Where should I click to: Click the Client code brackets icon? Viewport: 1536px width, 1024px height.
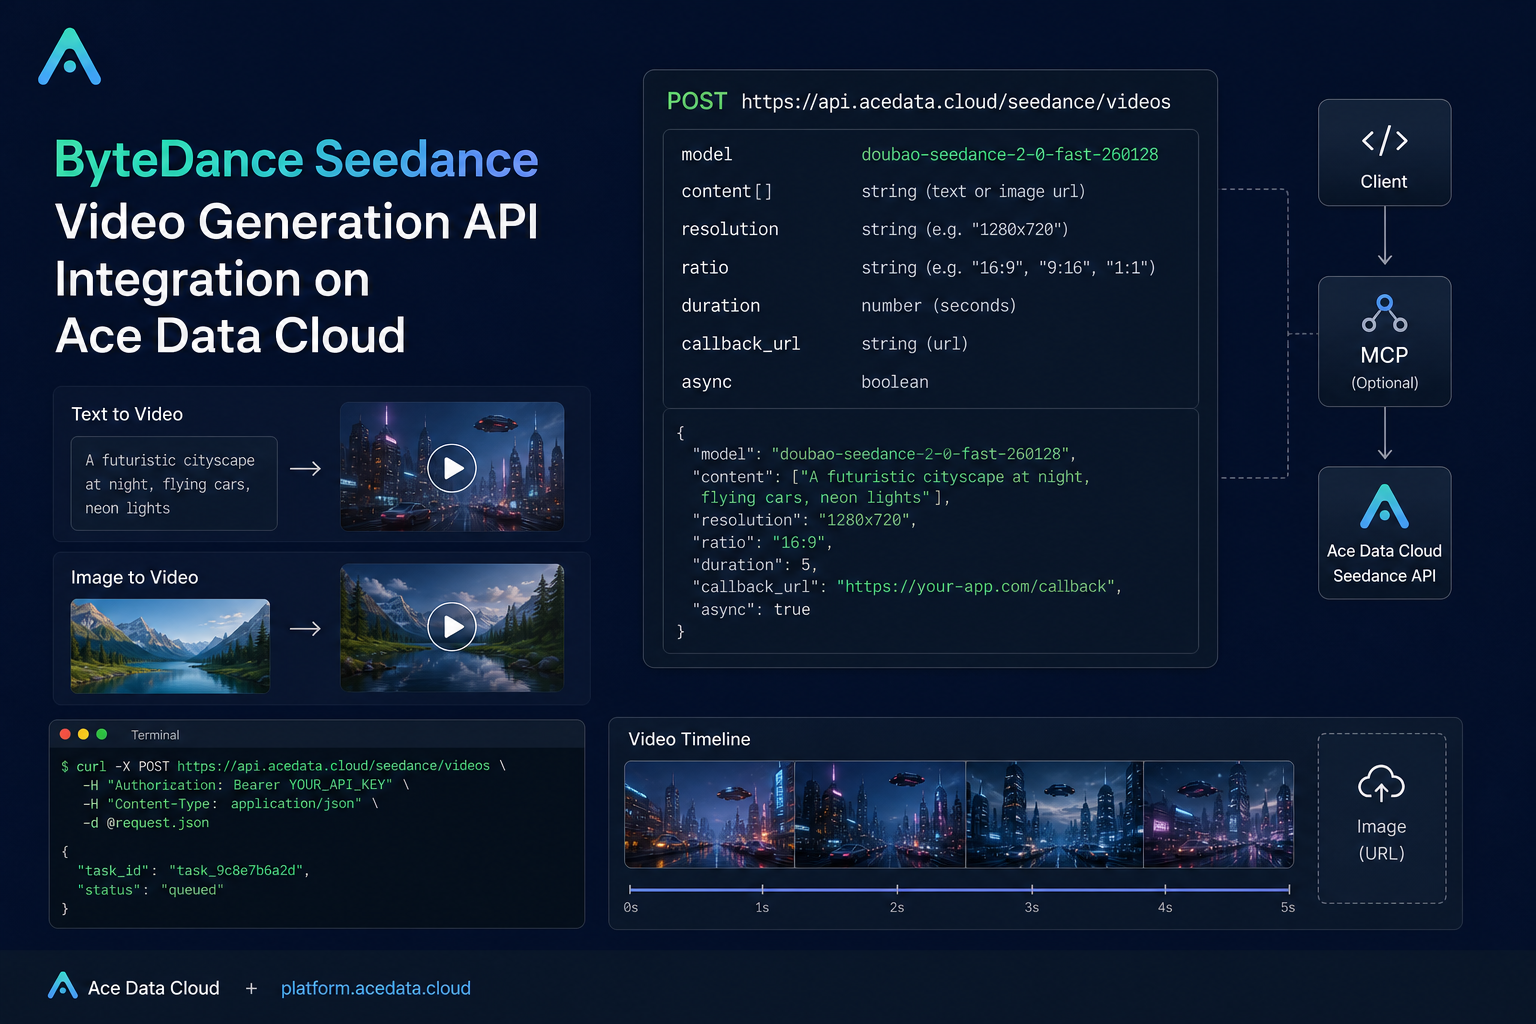click(x=1384, y=141)
